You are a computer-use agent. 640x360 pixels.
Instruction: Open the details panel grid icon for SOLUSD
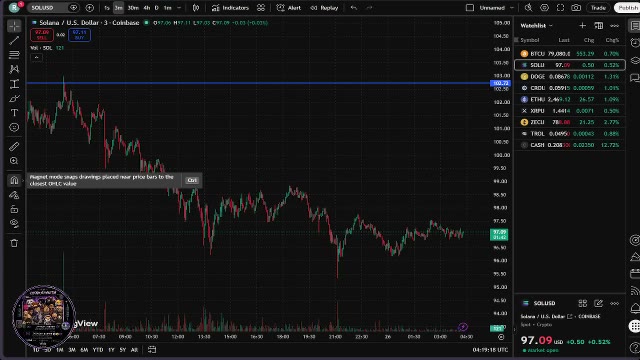[582, 303]
